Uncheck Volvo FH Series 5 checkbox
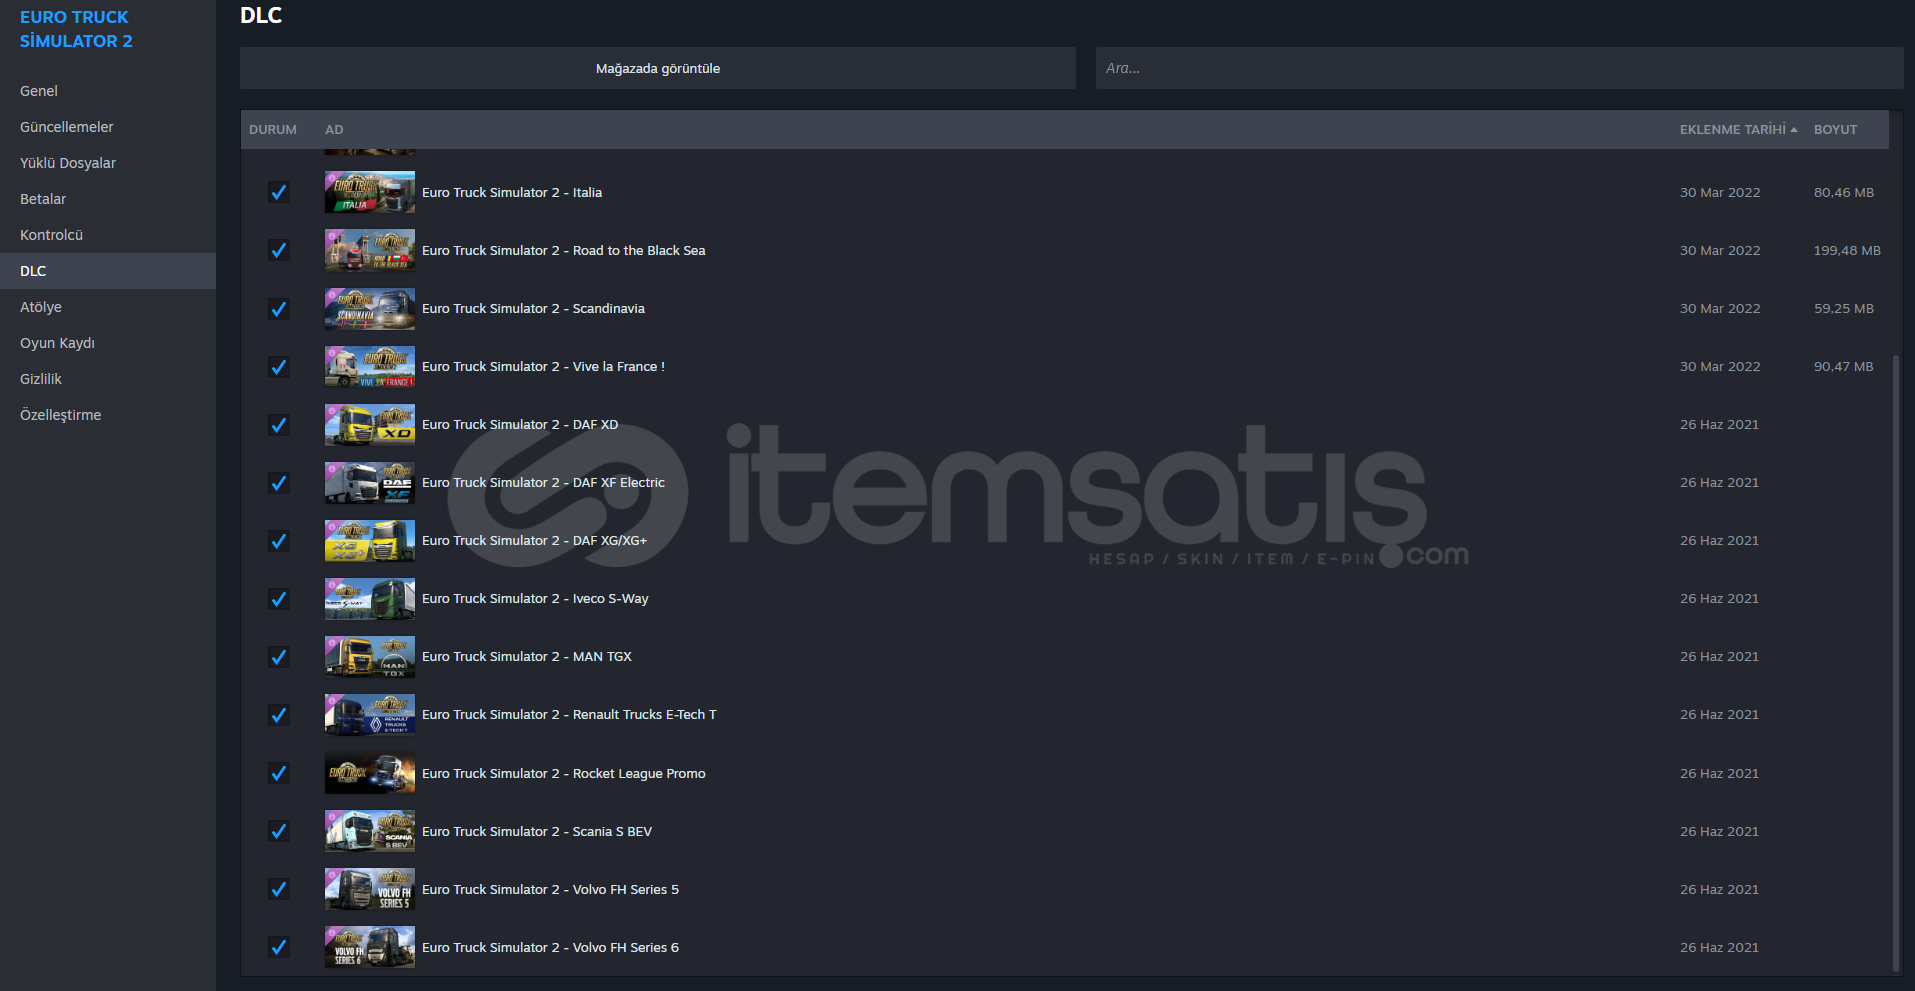Viewport: 1915px width, 991px height. click(279, 889)
